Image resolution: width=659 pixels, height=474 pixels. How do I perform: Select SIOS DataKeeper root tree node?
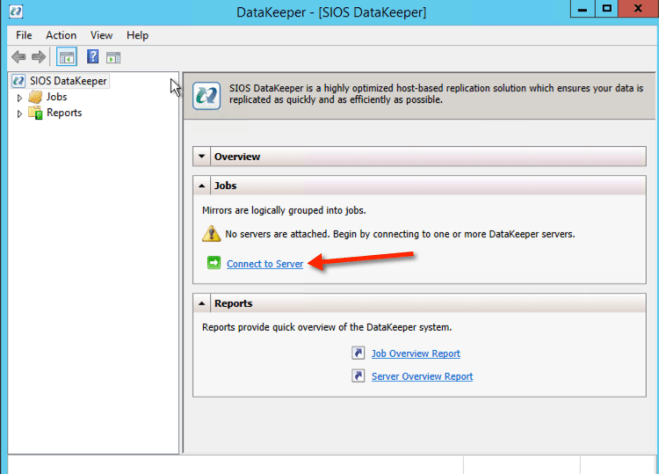click(x=68, y=81)
